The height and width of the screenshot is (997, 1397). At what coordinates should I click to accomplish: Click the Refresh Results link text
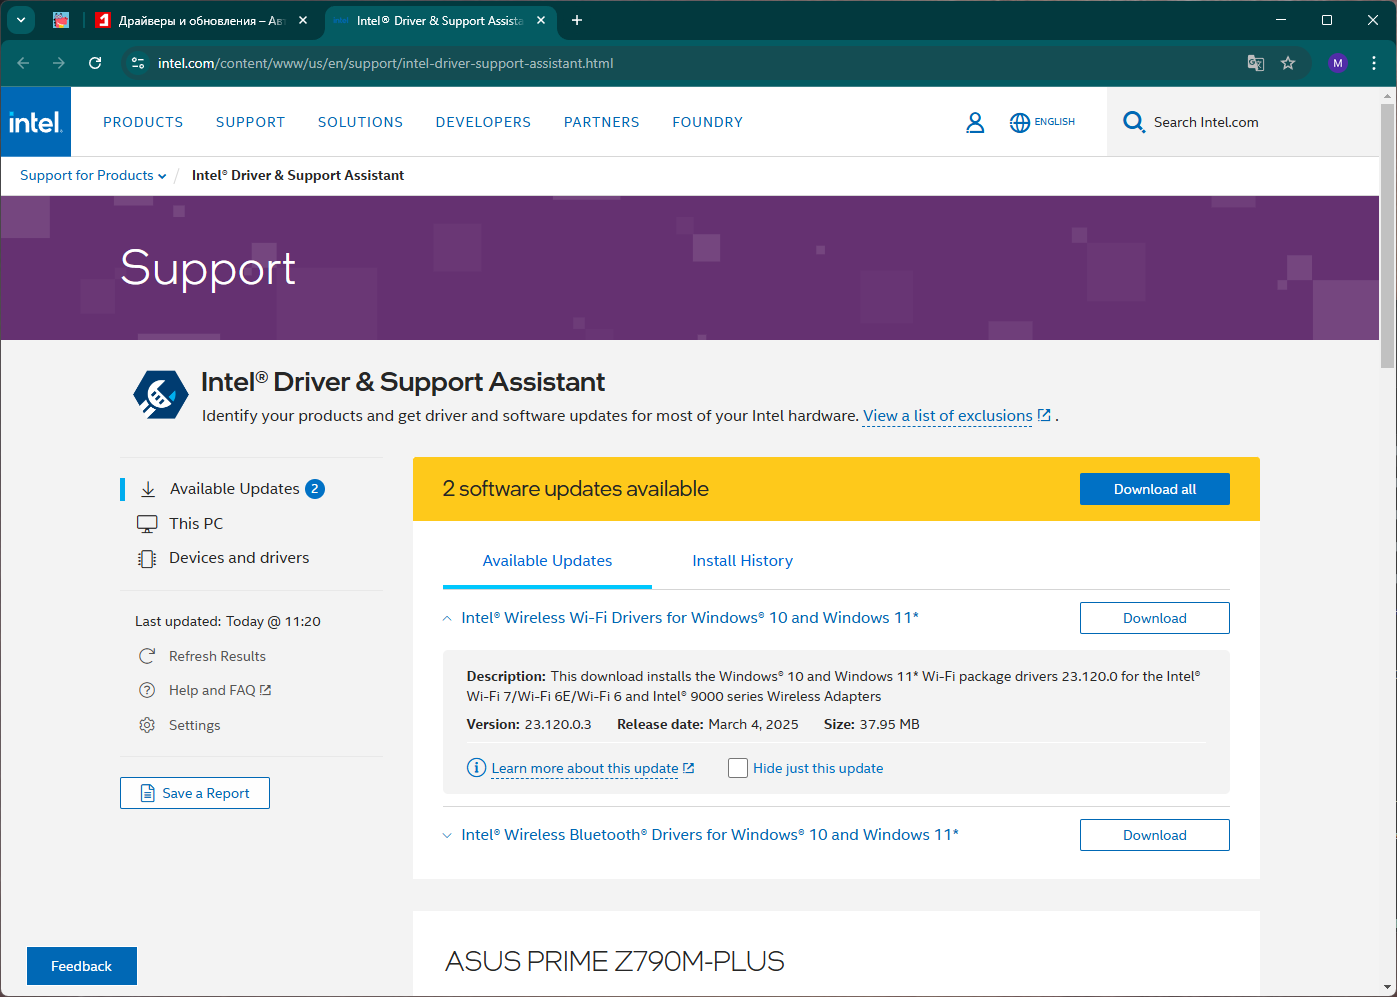[217, 656]
